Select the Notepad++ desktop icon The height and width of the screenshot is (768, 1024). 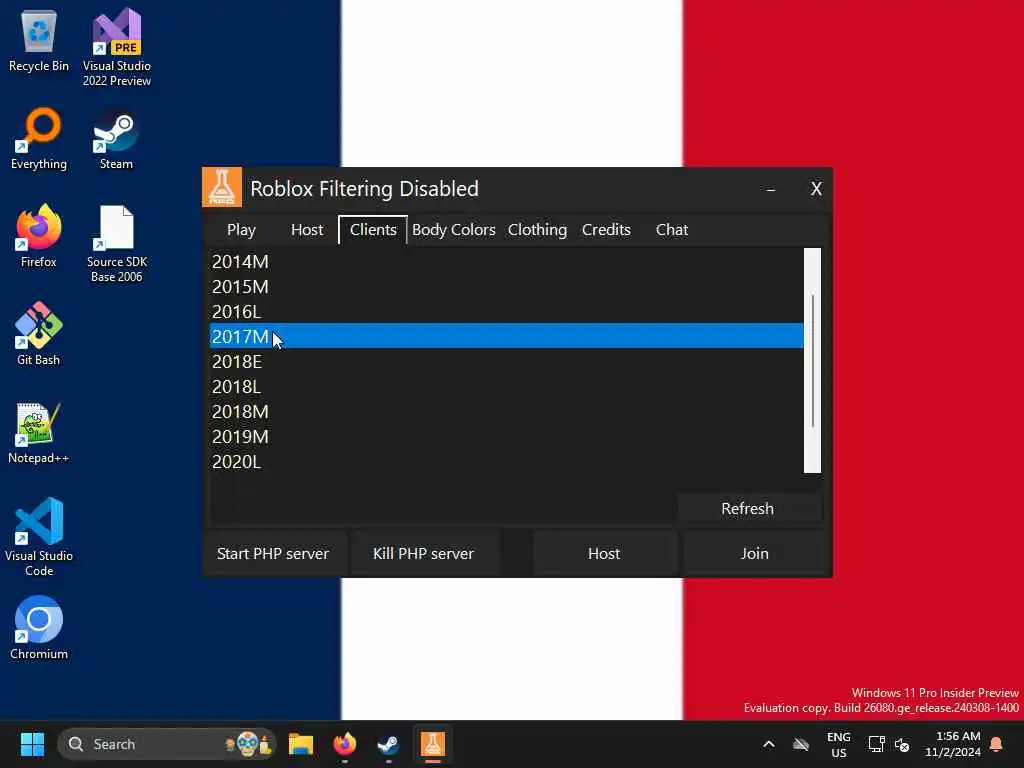click(39, 433)
